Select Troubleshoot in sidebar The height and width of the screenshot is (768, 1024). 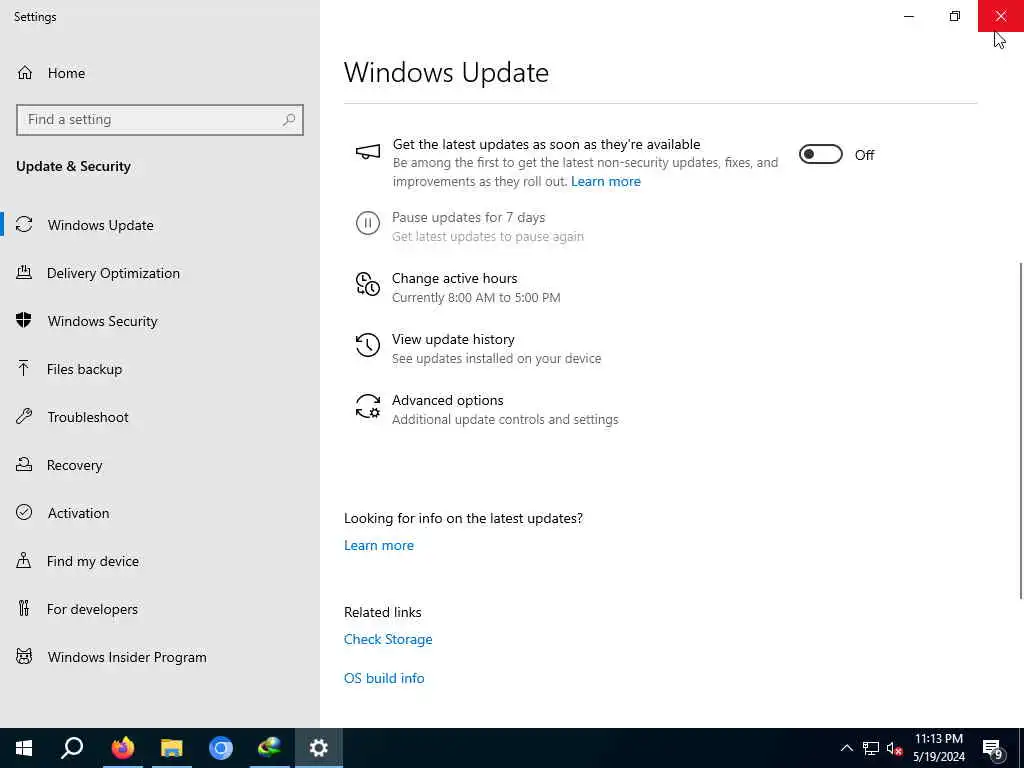(x=160, y=417)
